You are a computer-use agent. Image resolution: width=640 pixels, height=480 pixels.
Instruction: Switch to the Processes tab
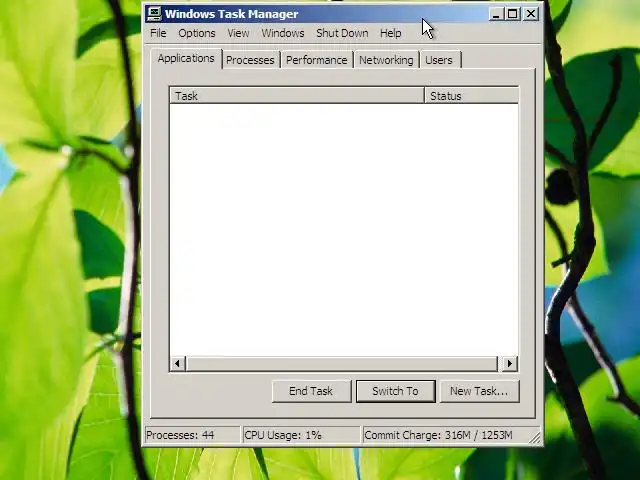[250, 60]
